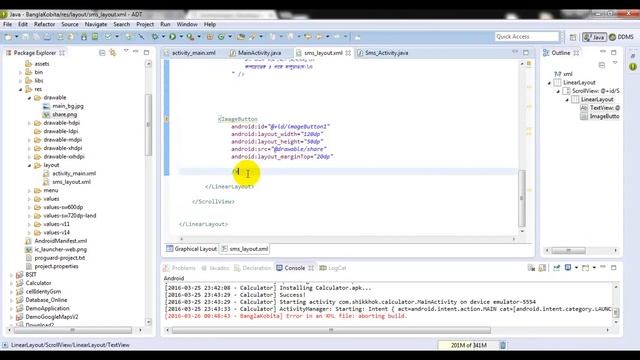The height and width of the screenshot is (360, 640).
Task: Open the Window menu
Action: coord(187,24)
